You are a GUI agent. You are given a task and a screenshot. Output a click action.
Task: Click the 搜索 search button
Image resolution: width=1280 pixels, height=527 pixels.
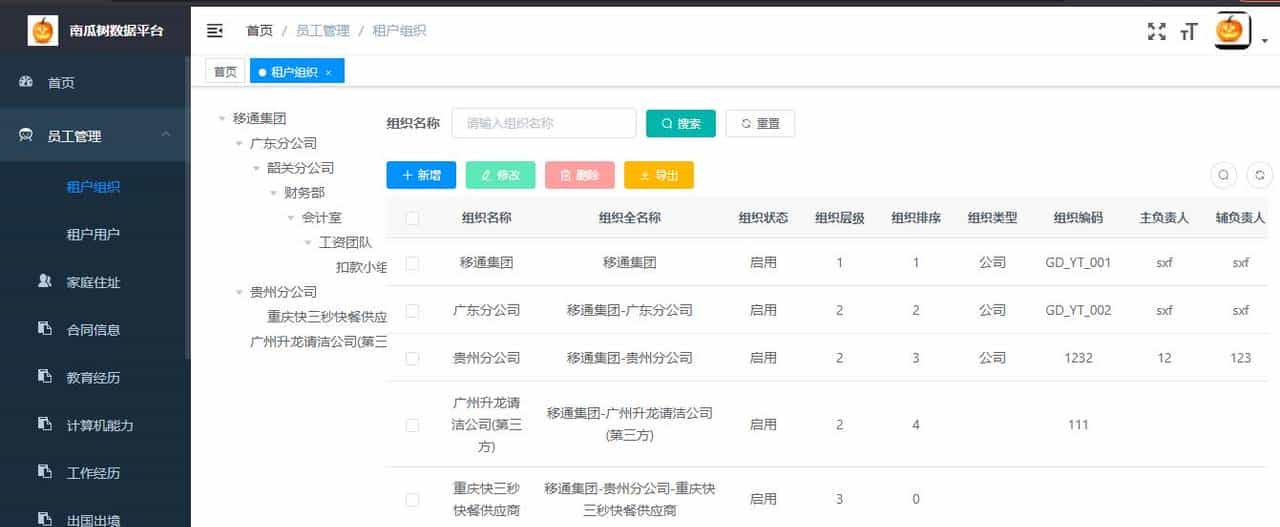[x=681, y=124]
